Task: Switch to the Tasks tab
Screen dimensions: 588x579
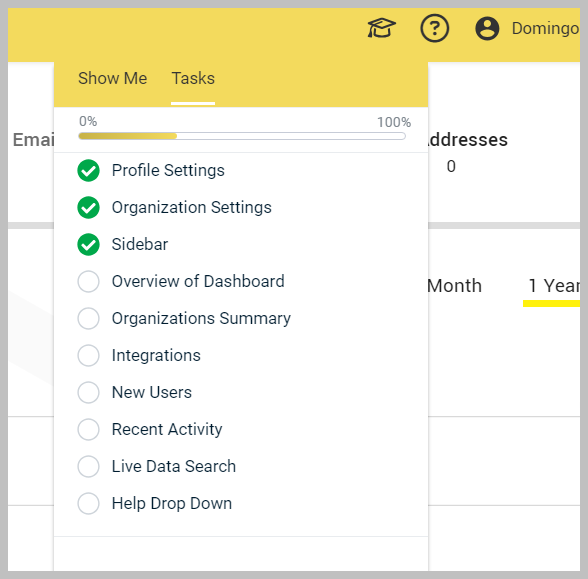Action: pos(193,78)
